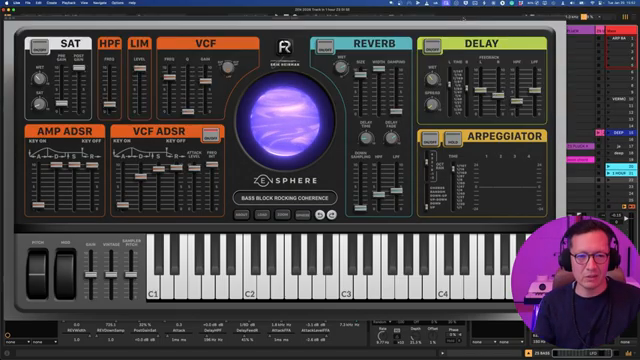Click the VINTAGE slider handle
This screenshot has width=640, height=360.
click(111, 274)
